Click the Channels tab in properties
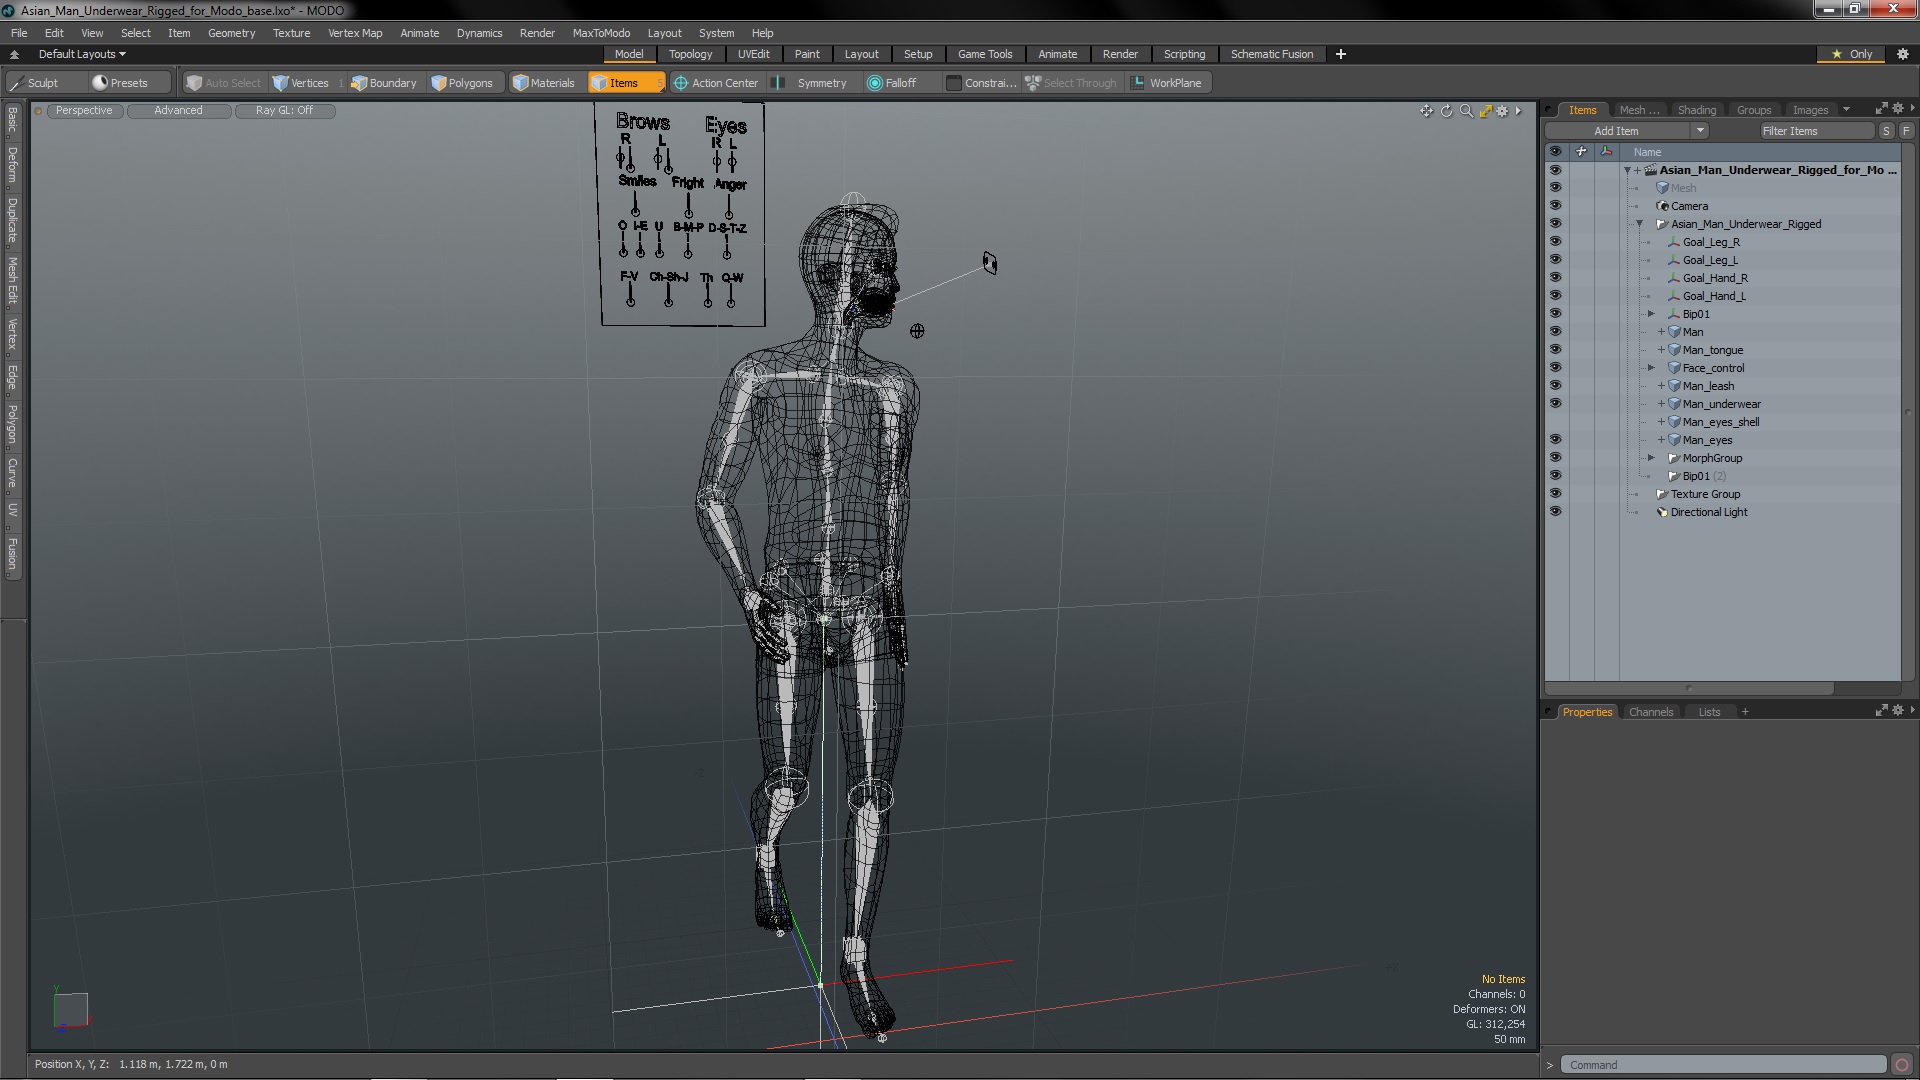 [1651, 711]
